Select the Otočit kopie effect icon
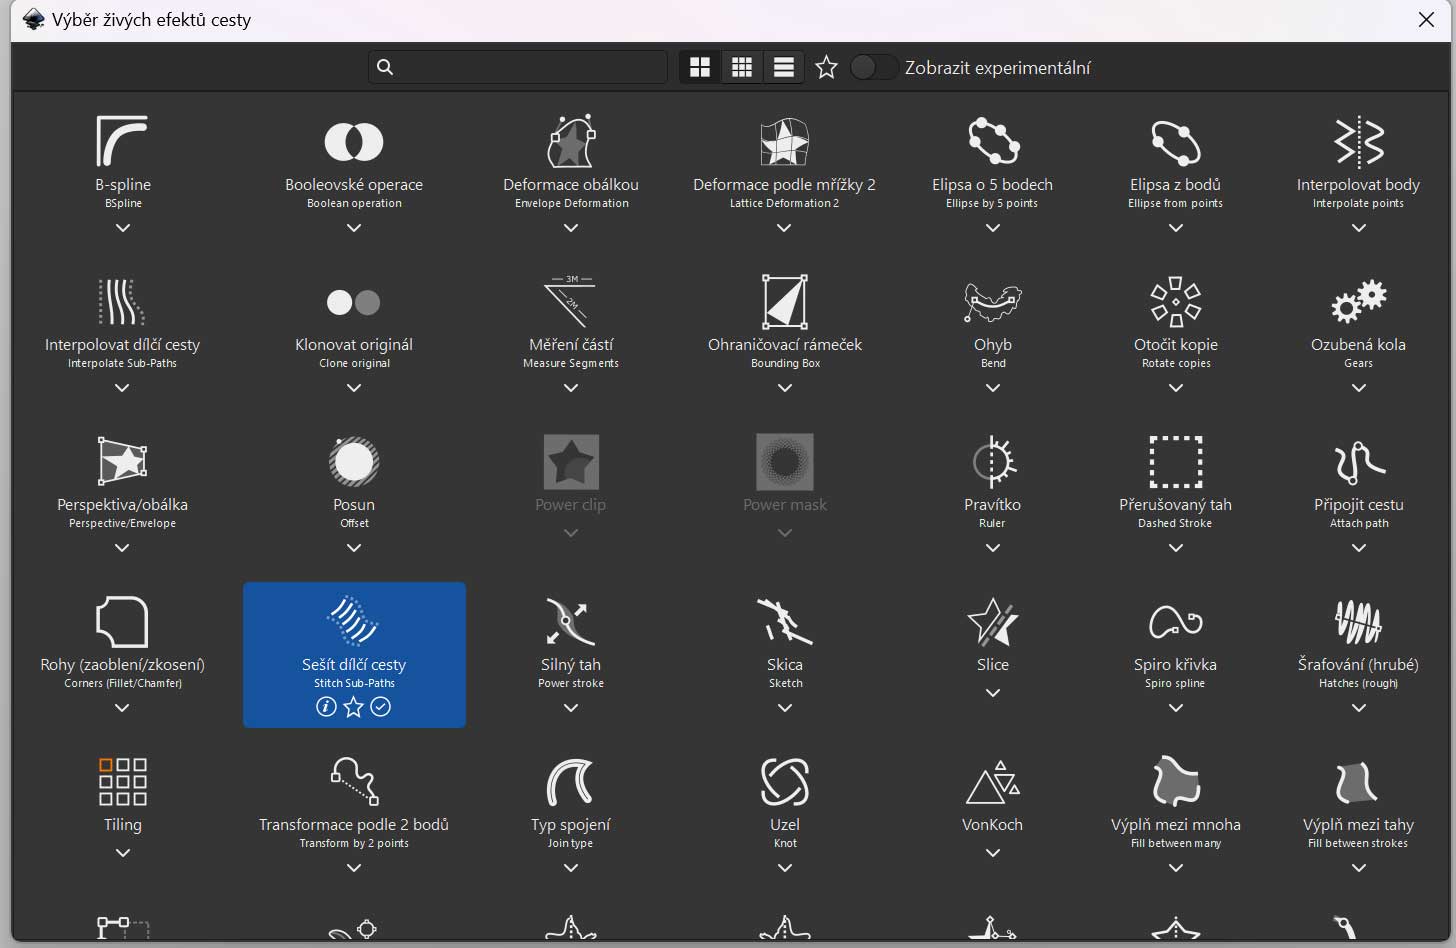The image size is (1456, 948). 1175,301
